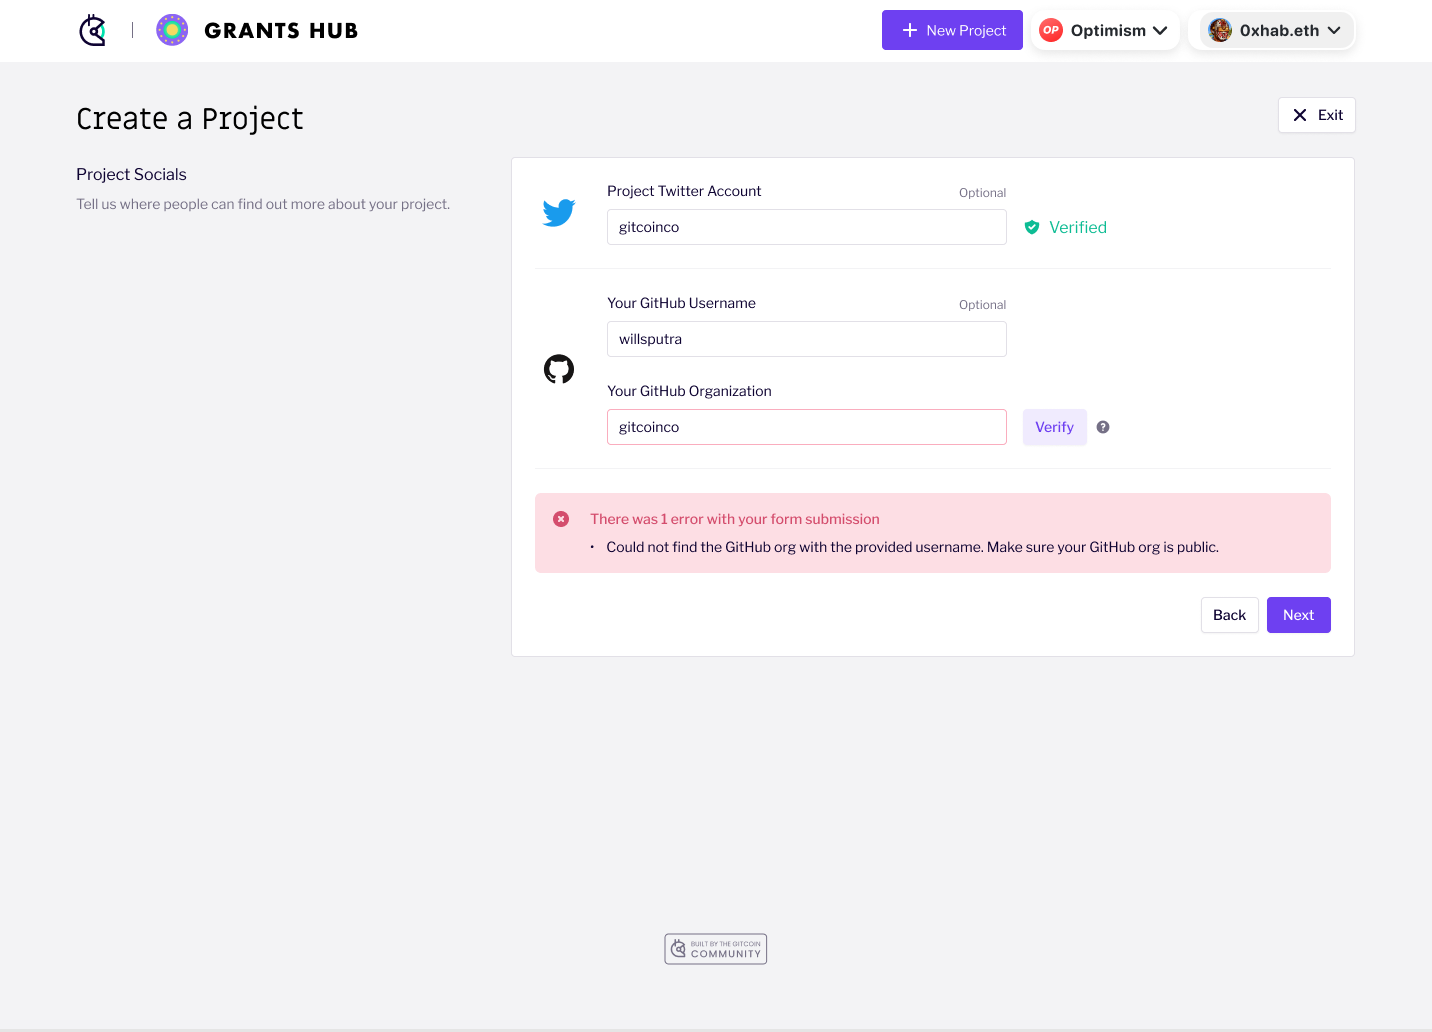Click the Twitter bird icon beside the account field
Viewport: 1432px width, 1032px height.
(558, 212)
